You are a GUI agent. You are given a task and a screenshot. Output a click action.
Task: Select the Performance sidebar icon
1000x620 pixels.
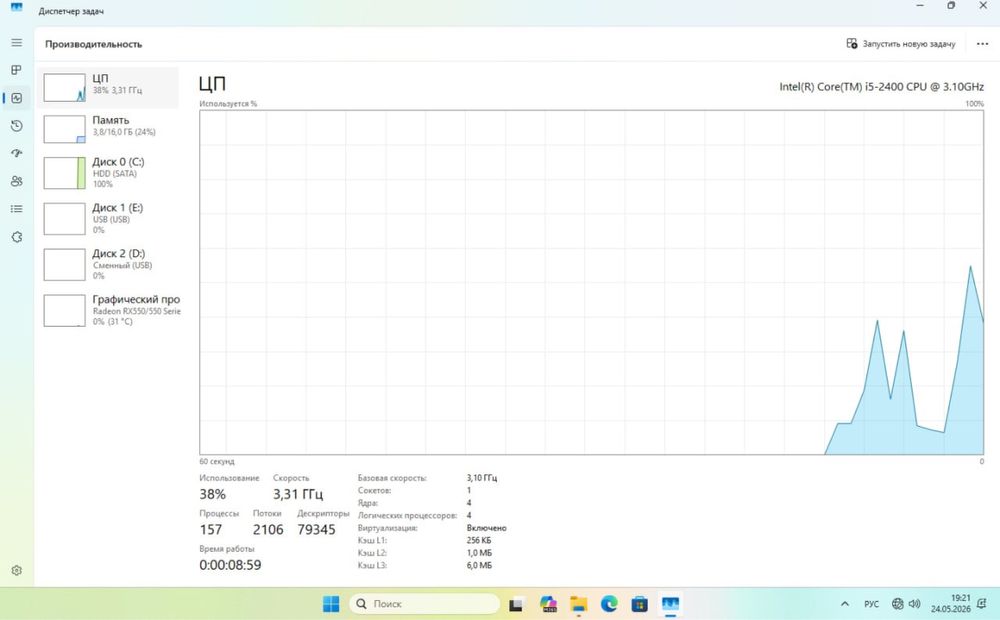click(x=17, y=98)
